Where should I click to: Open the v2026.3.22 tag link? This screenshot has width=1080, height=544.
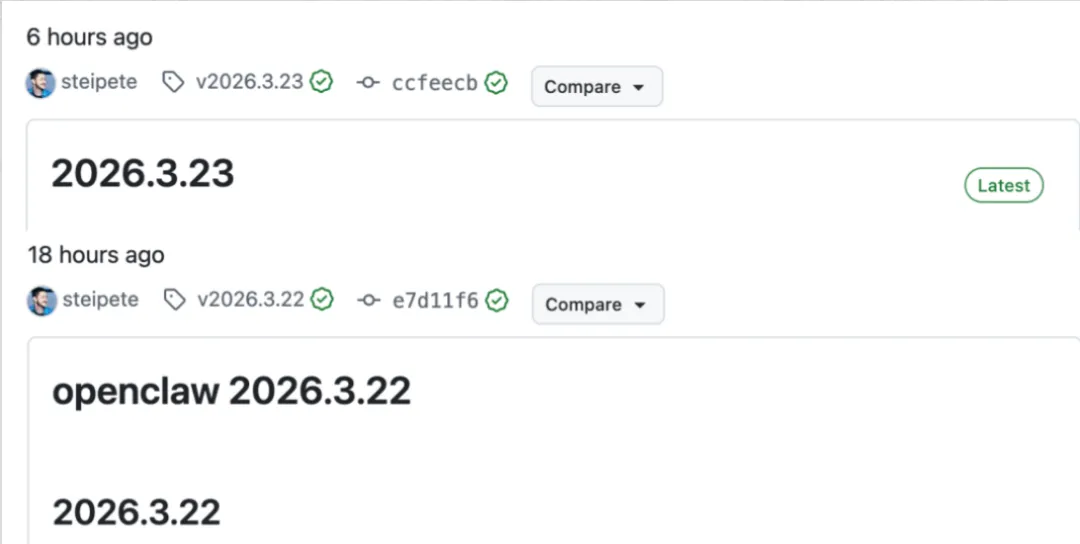click(x=251, y=300)
